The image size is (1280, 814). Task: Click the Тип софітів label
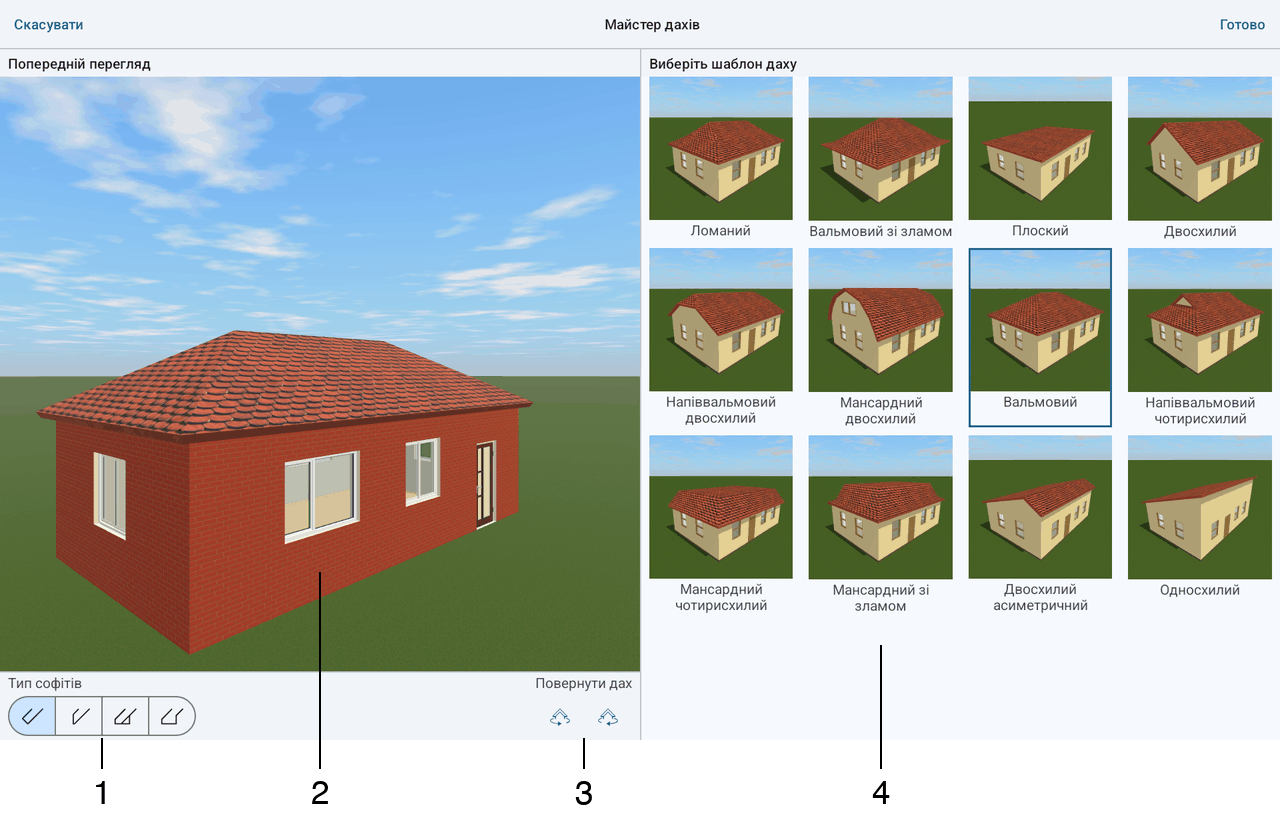(45, 684)
